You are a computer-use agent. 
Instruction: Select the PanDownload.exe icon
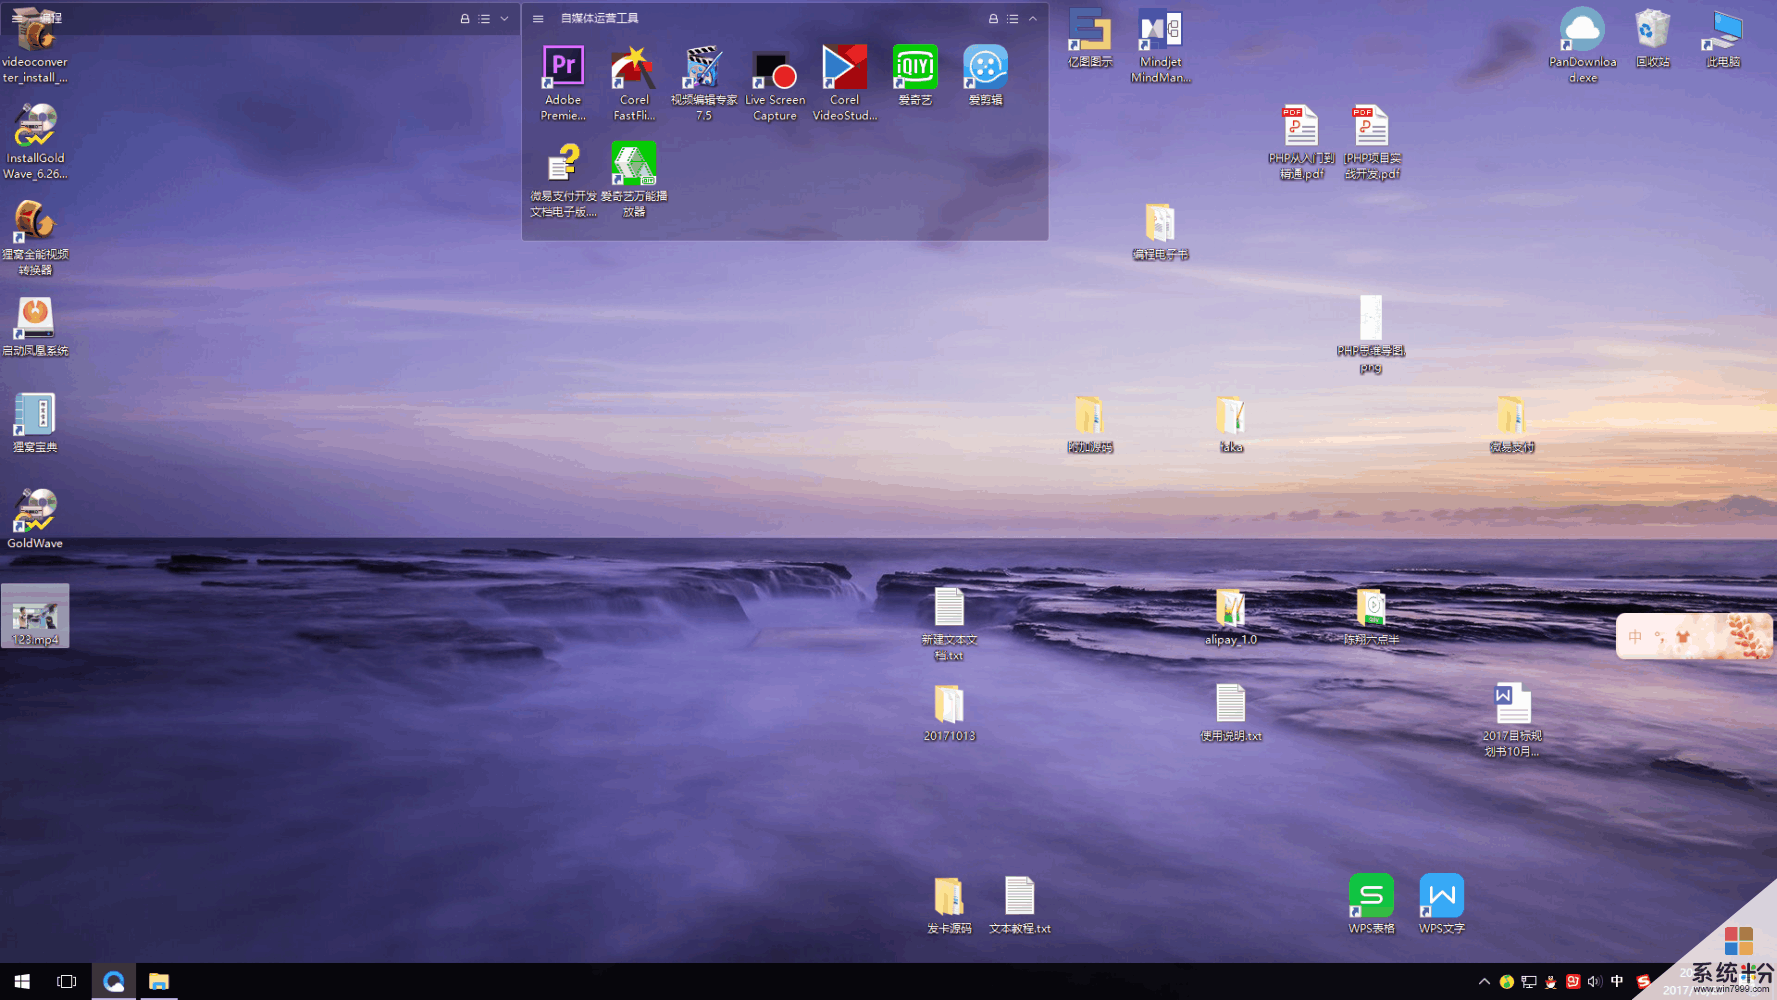pos(1582,45)
